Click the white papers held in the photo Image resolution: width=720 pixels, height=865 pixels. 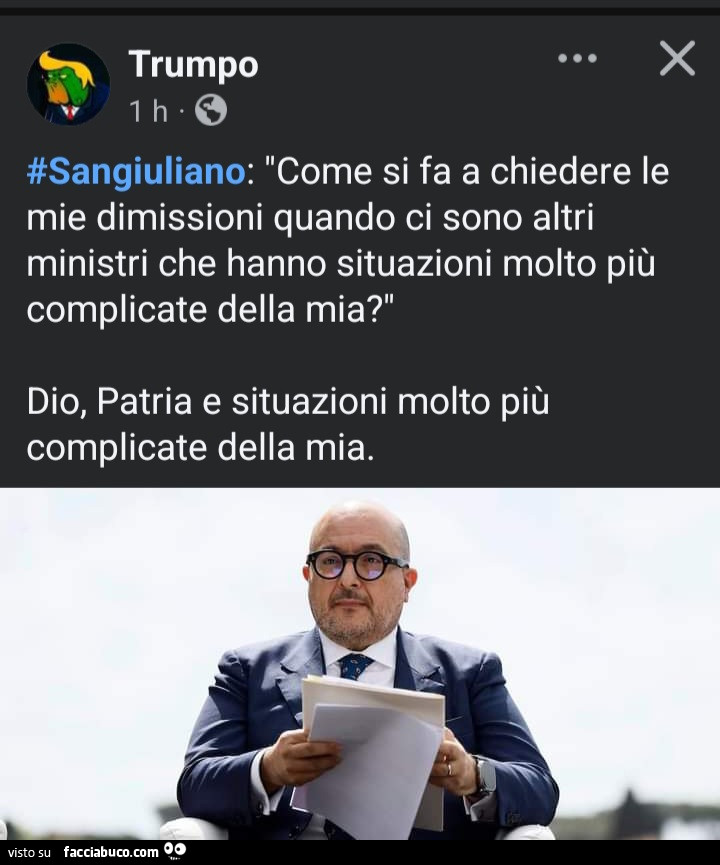pos(374,755)
